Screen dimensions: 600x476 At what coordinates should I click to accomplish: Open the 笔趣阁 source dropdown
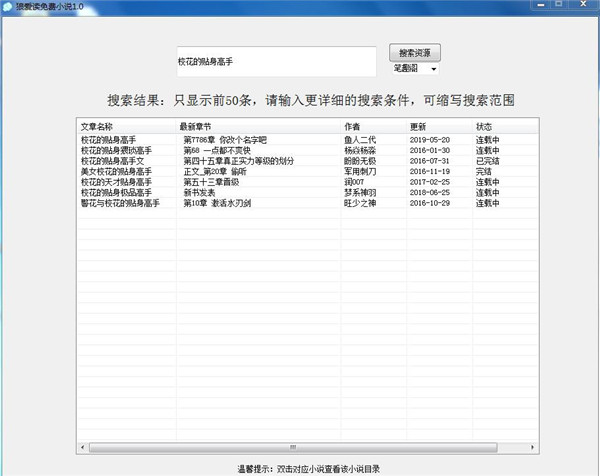click(415, 69)
